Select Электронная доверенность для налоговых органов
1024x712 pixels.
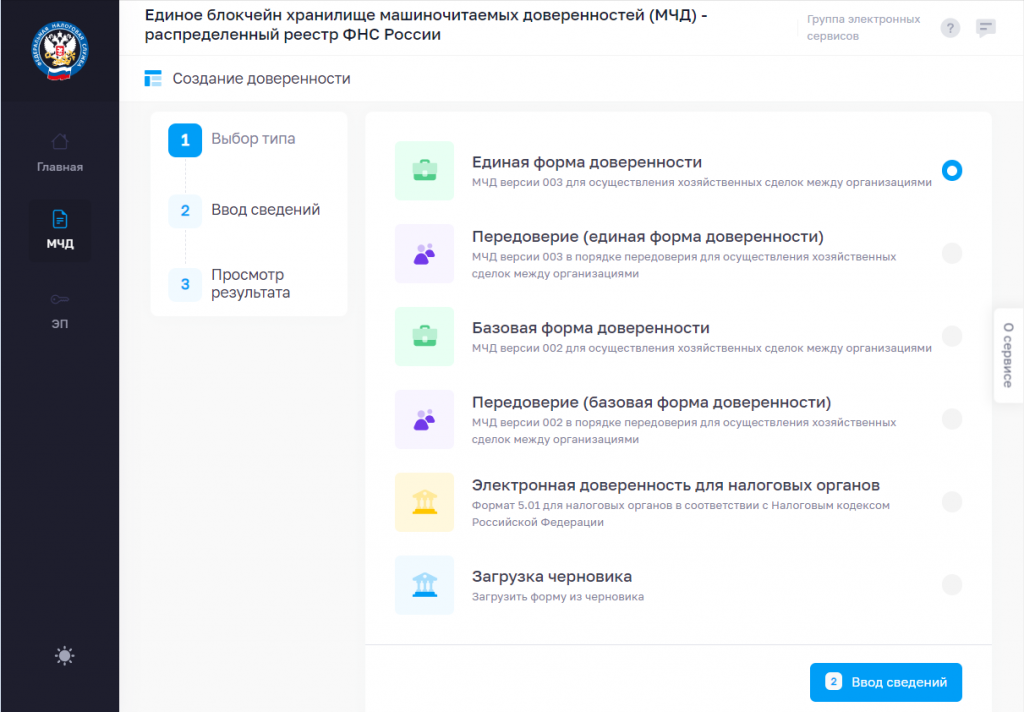pos(951,504)
